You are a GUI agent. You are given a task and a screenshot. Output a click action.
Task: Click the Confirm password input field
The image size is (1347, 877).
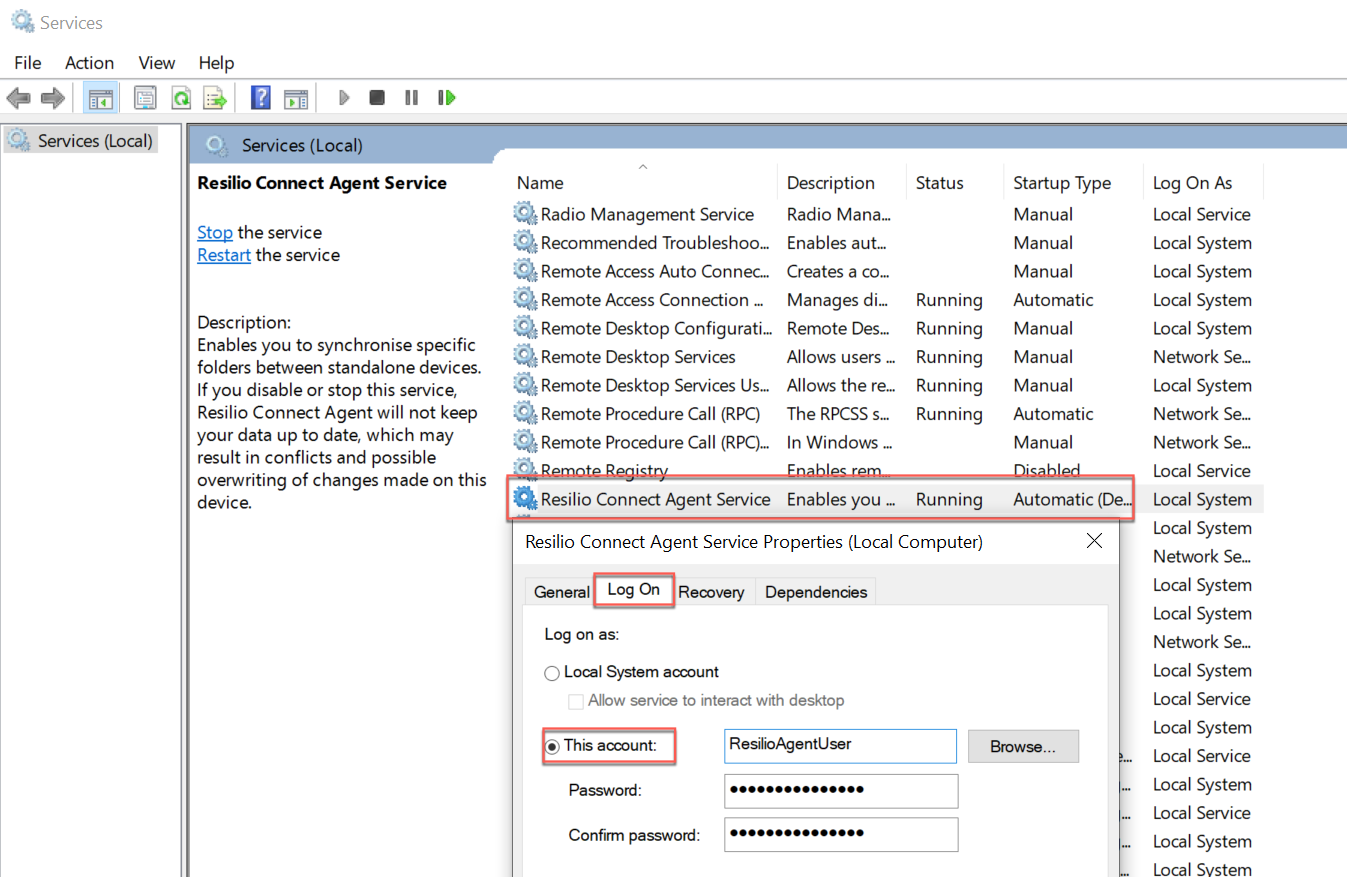tap(840, 834)
